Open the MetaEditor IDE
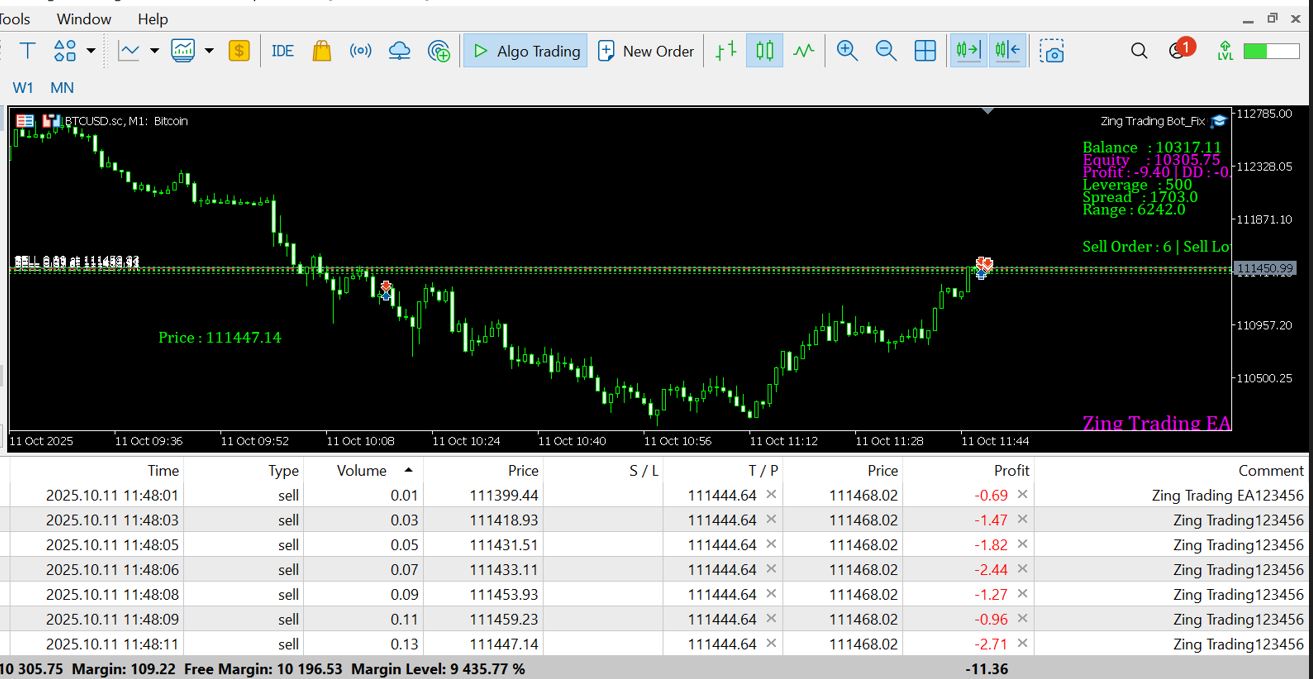The height and width of the screenshot is (679, 1313). click(283, 51)
